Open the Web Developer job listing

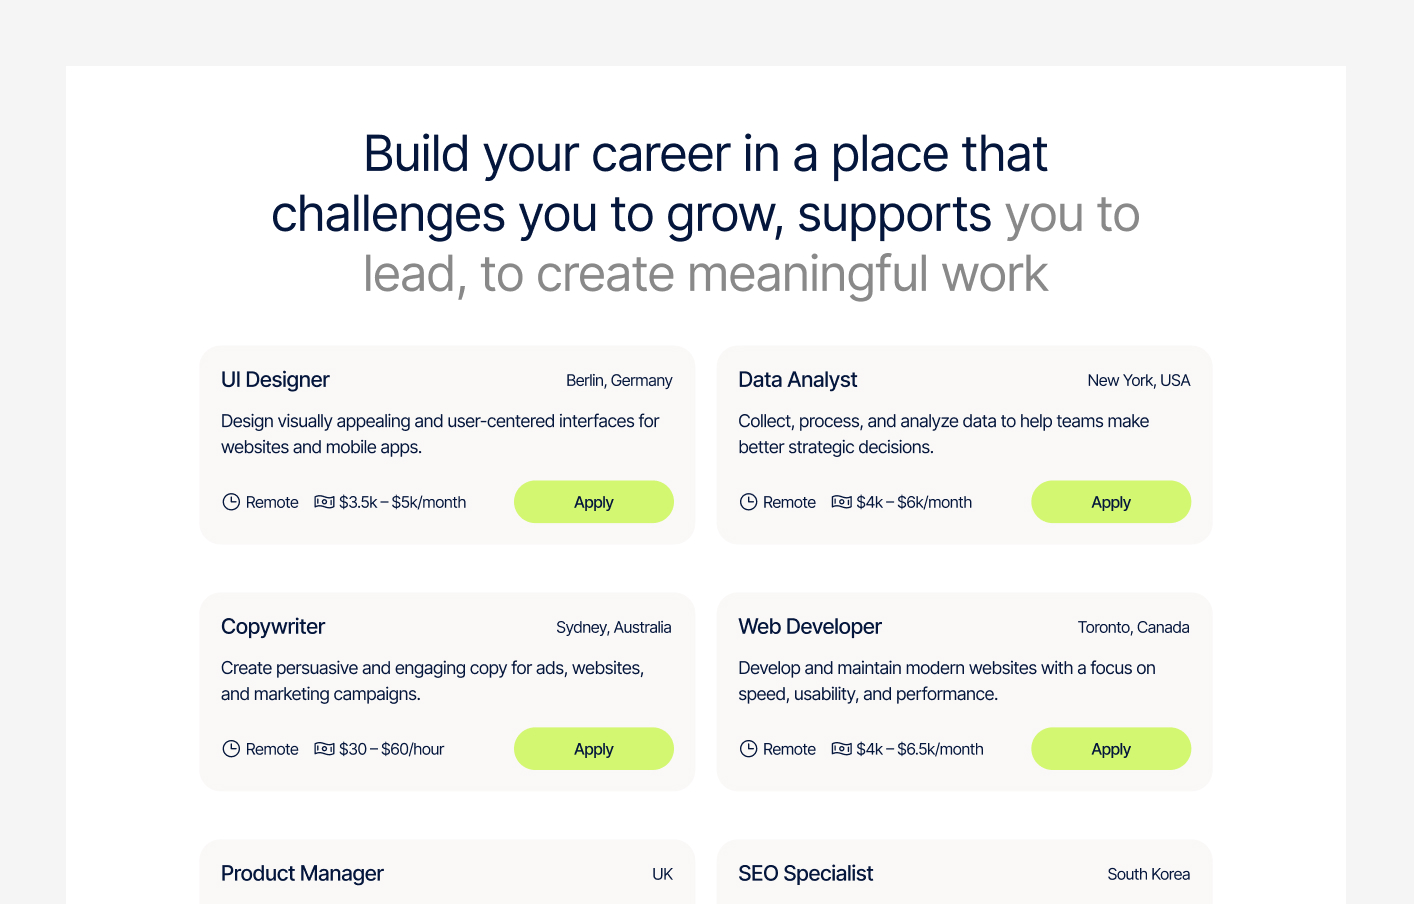tap(810, 627)
